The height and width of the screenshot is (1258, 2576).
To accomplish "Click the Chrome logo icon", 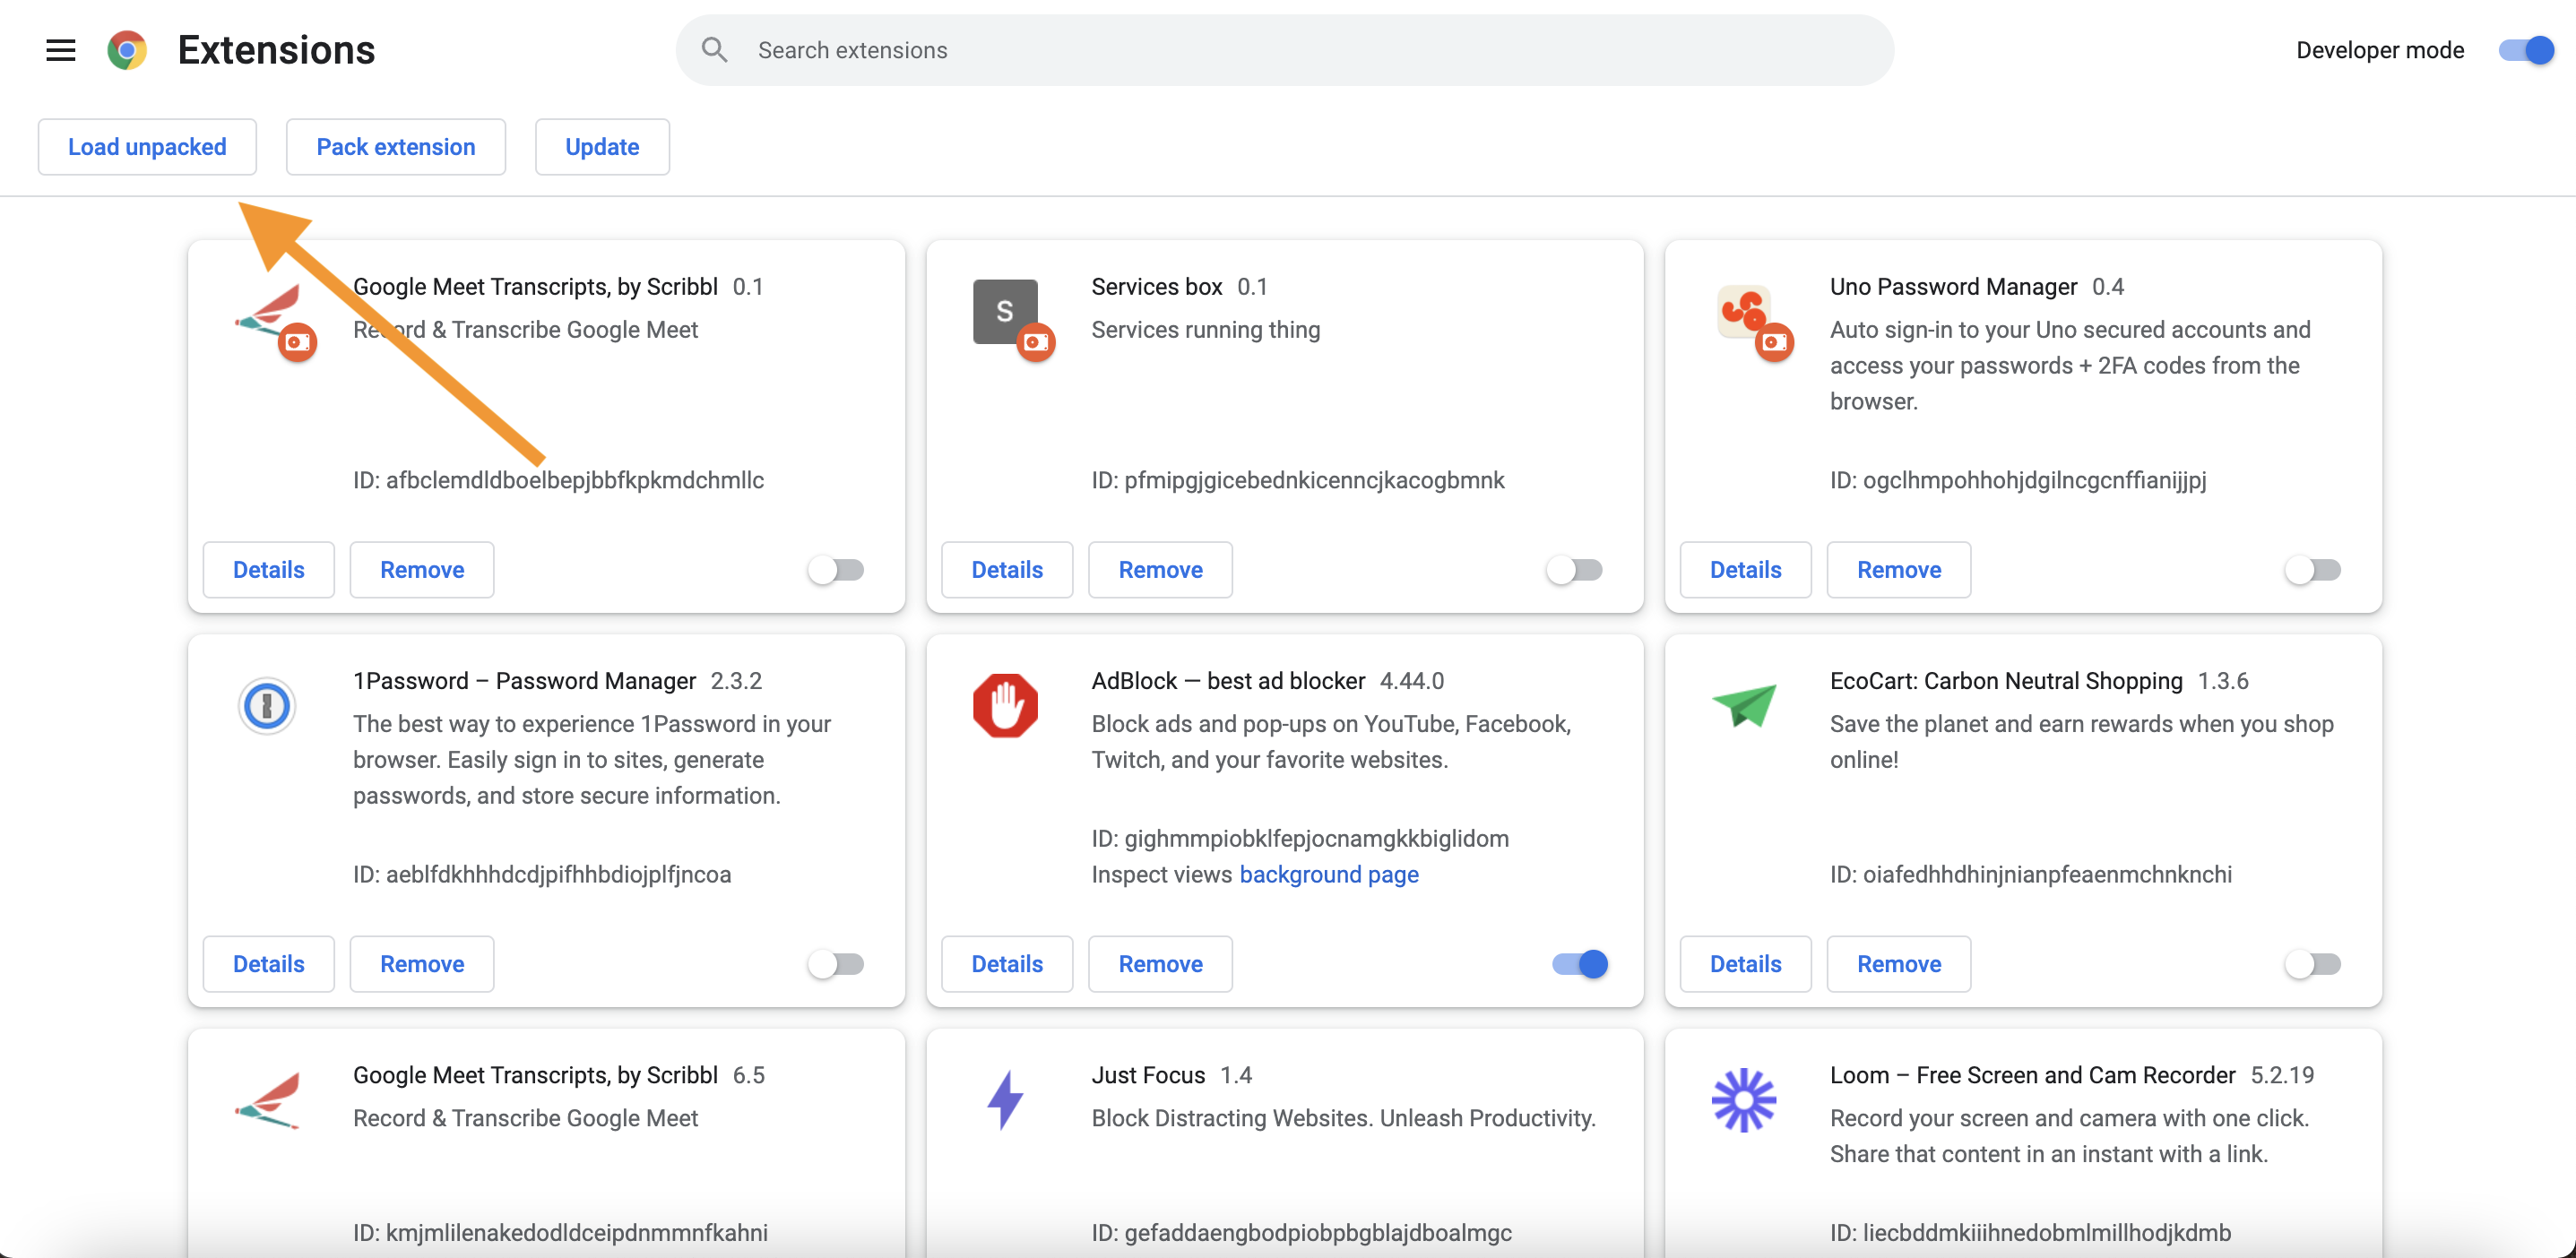I will pyautogui.click(x=127, y=50).
